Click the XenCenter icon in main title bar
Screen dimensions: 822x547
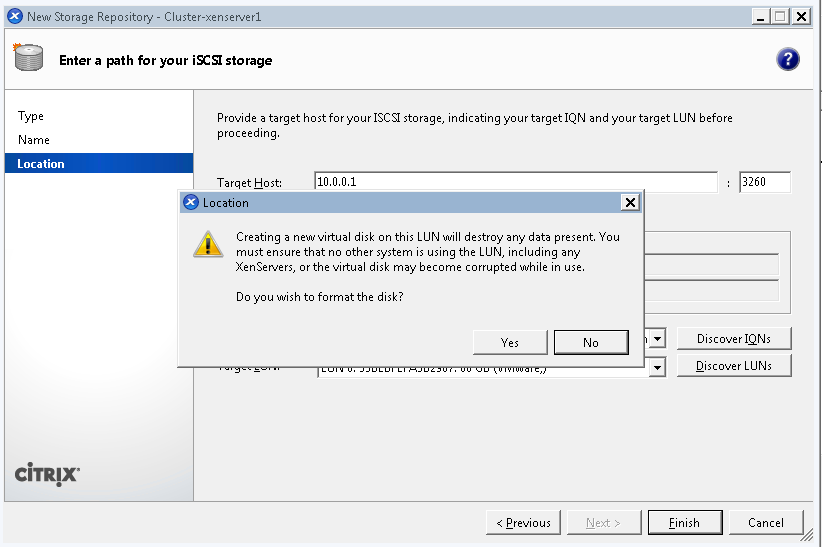[x=14, y=16]
